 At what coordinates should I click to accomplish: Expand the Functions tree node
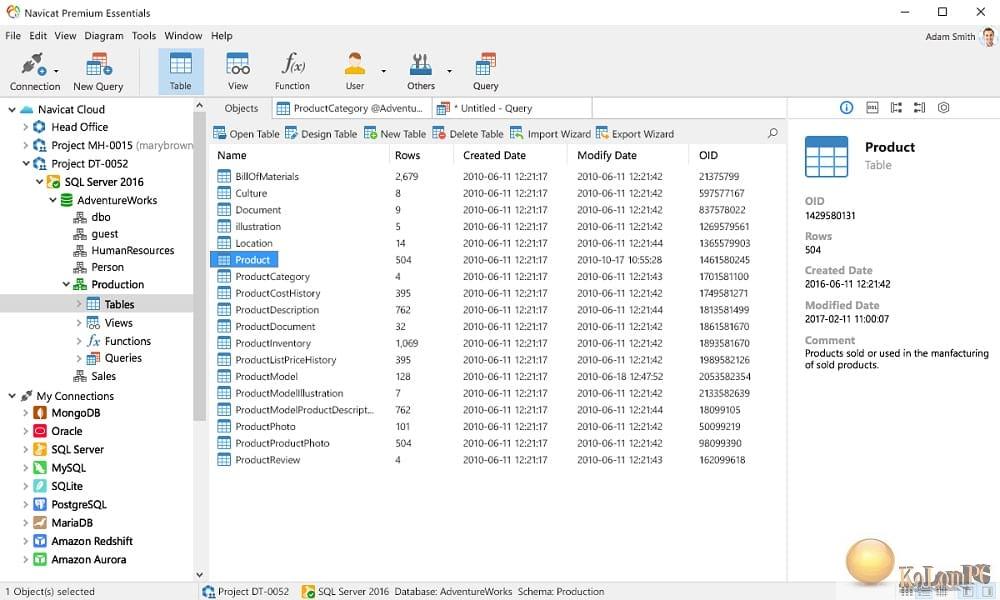79,341
